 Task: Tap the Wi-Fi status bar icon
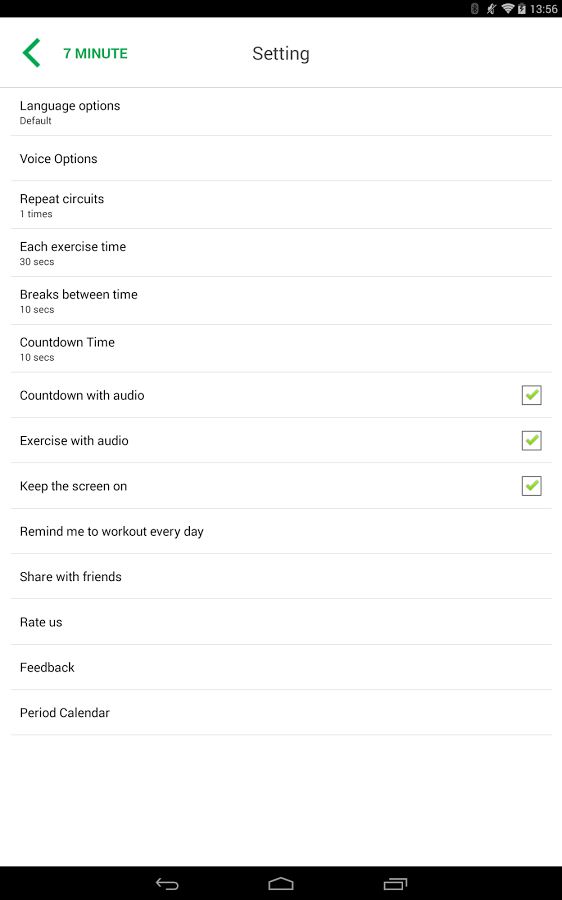tap(507, 9)
